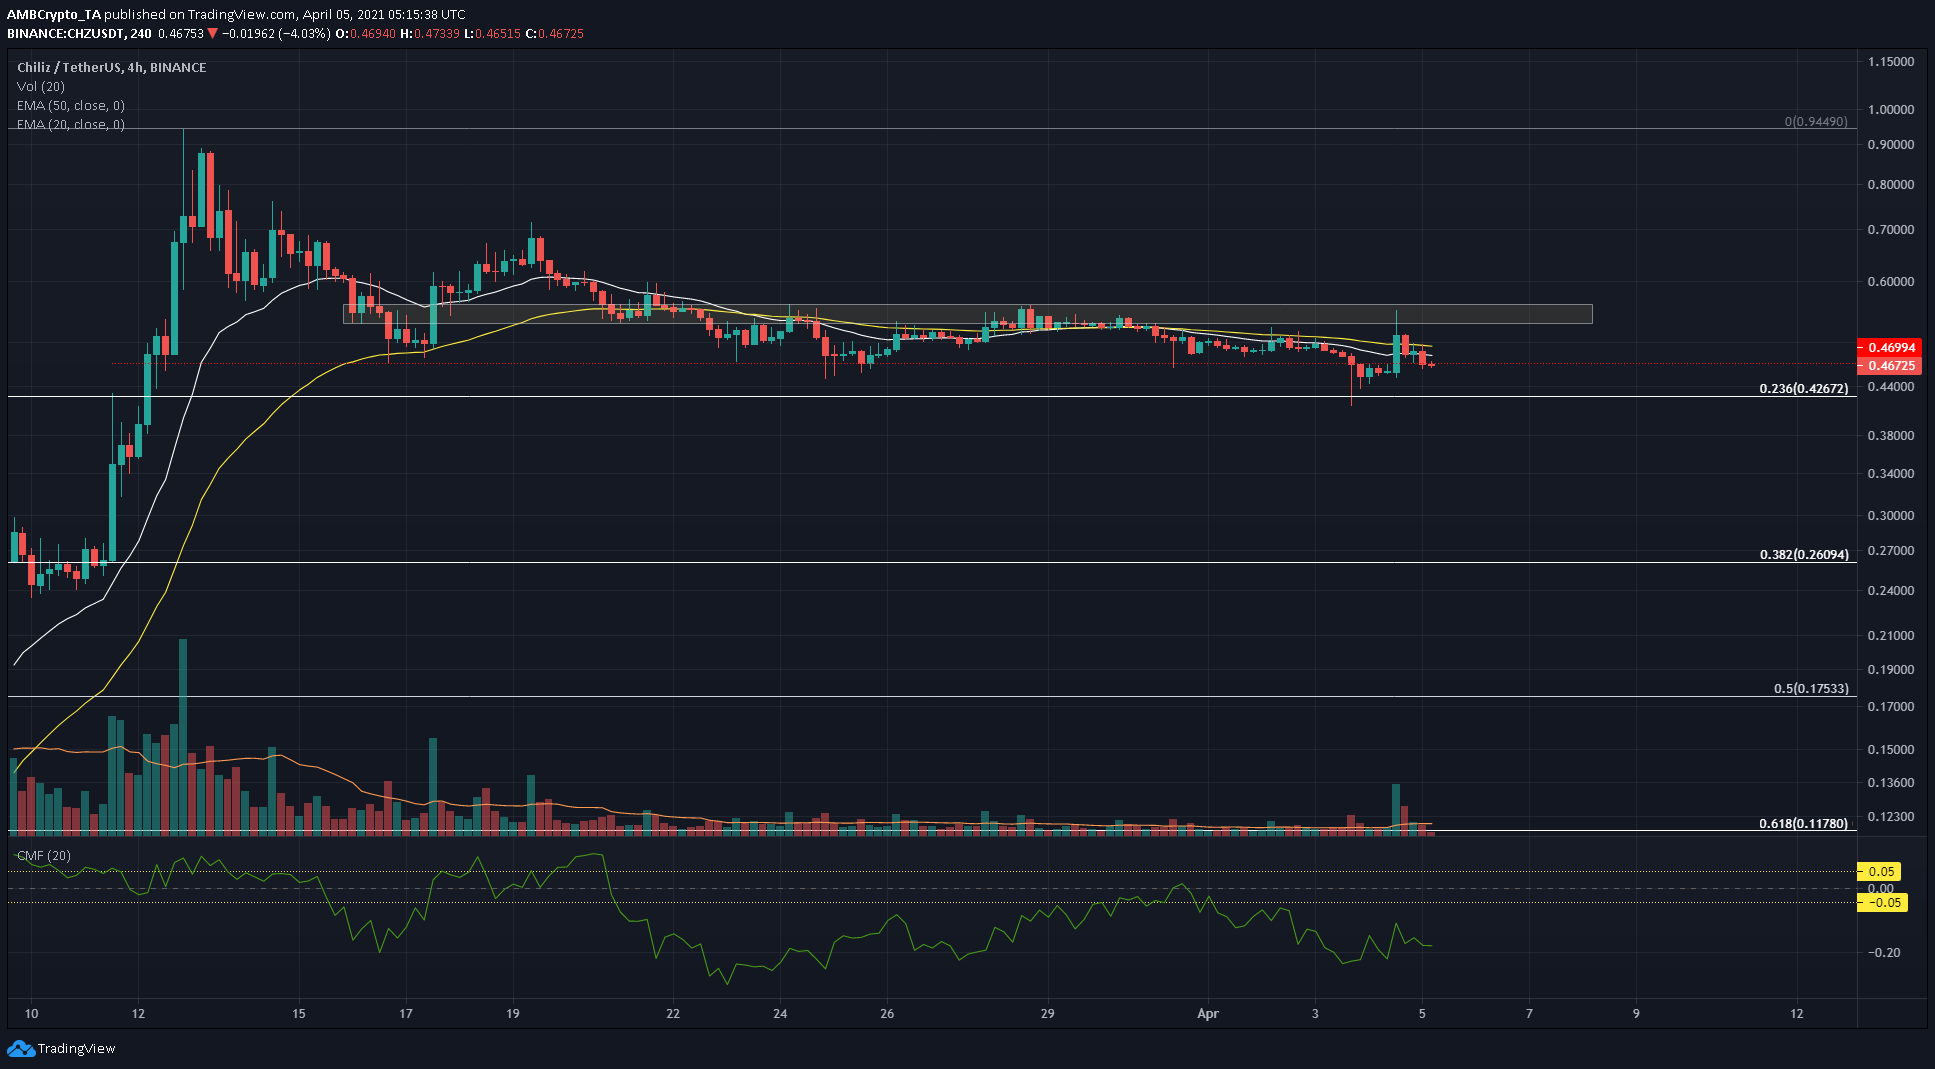Click the 0.382(0.26094) Fibonacci label

tap(1804, 554)
